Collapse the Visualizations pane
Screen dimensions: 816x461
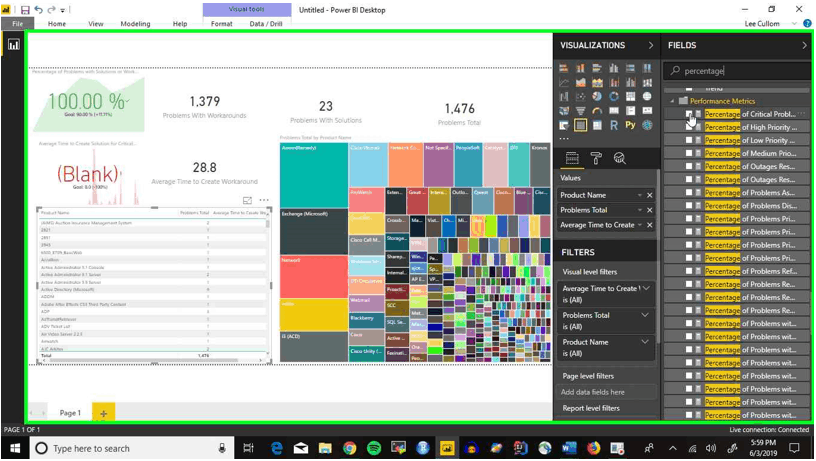[651, 45]
